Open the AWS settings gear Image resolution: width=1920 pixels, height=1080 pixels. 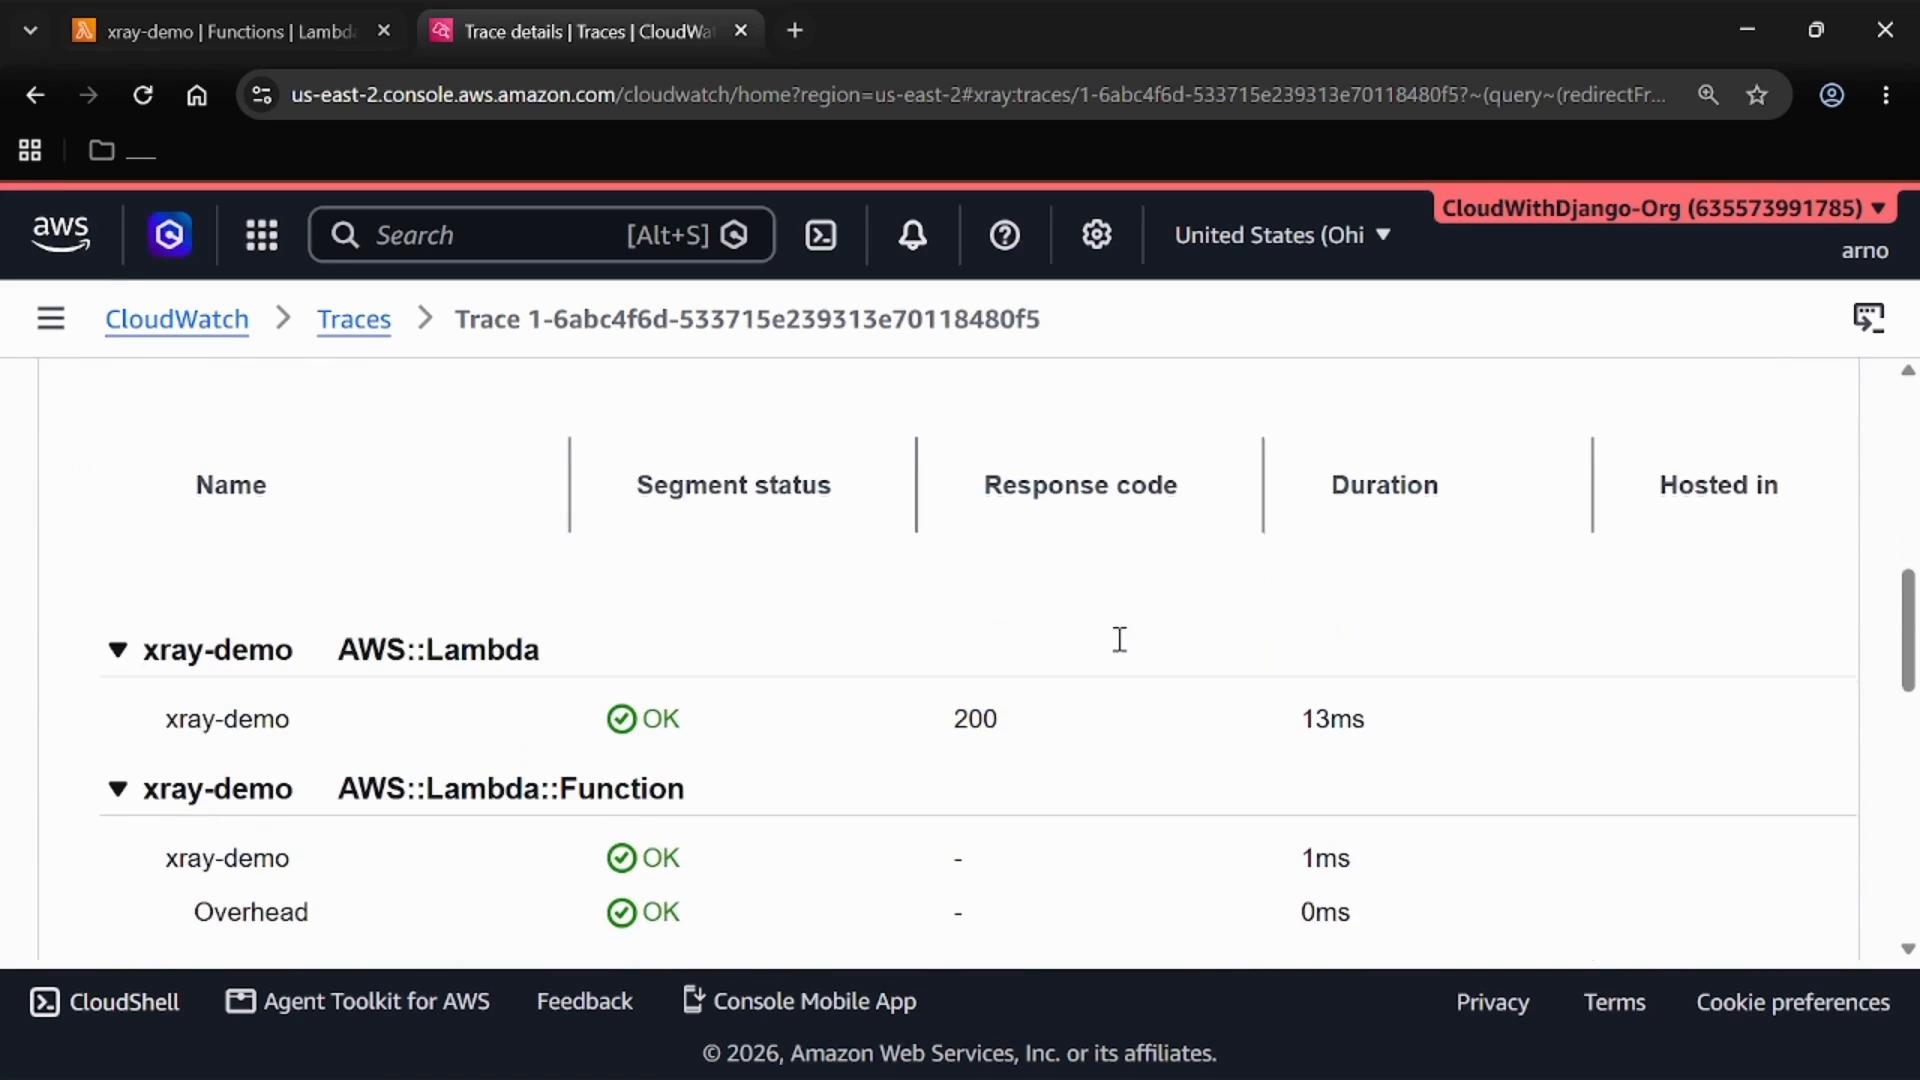tap(1097, 235)
